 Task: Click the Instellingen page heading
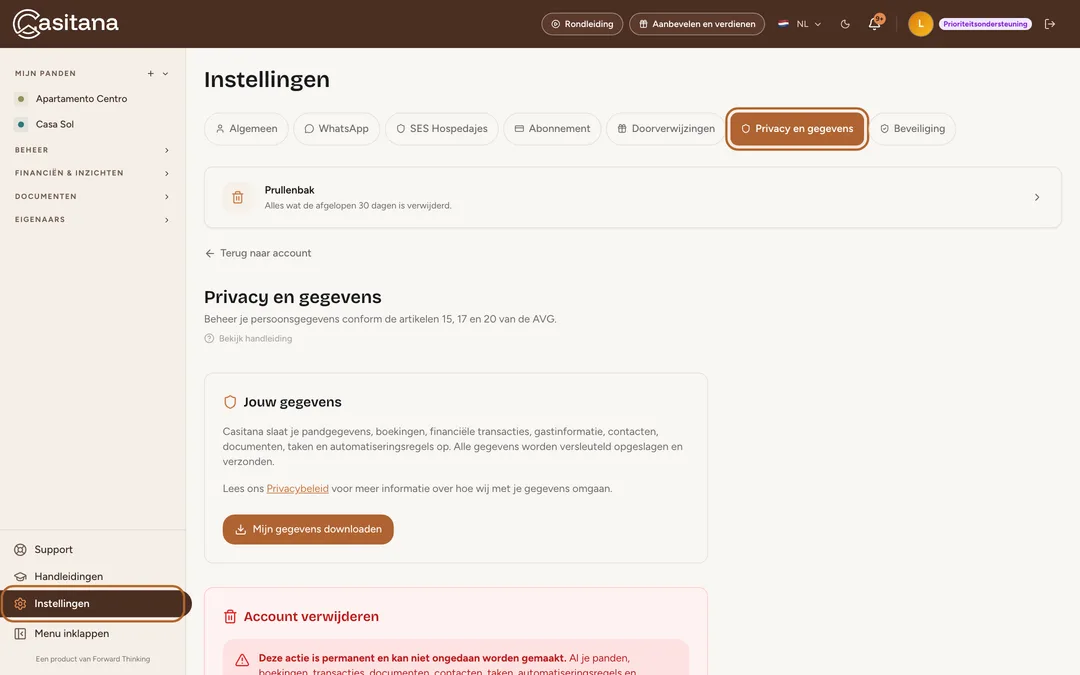pyautogui.click(x=267, y=80)
